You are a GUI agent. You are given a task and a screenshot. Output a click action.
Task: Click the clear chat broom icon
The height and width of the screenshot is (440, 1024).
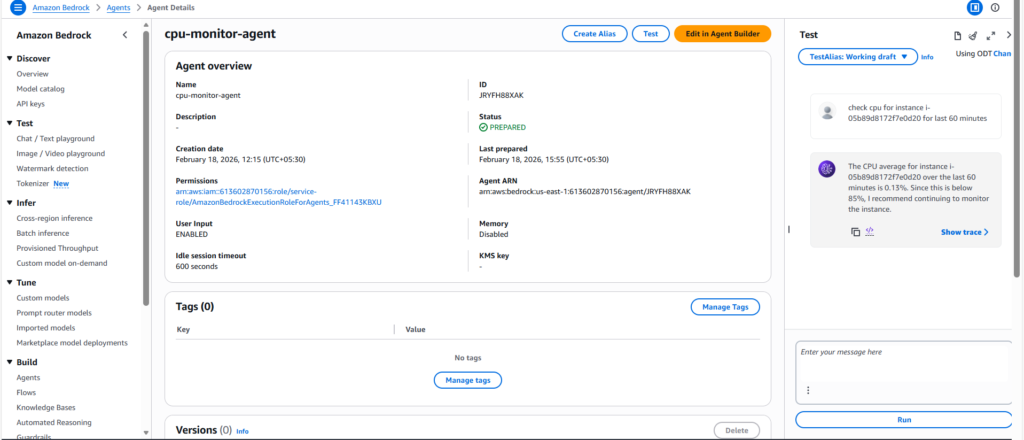coord(972,35)
